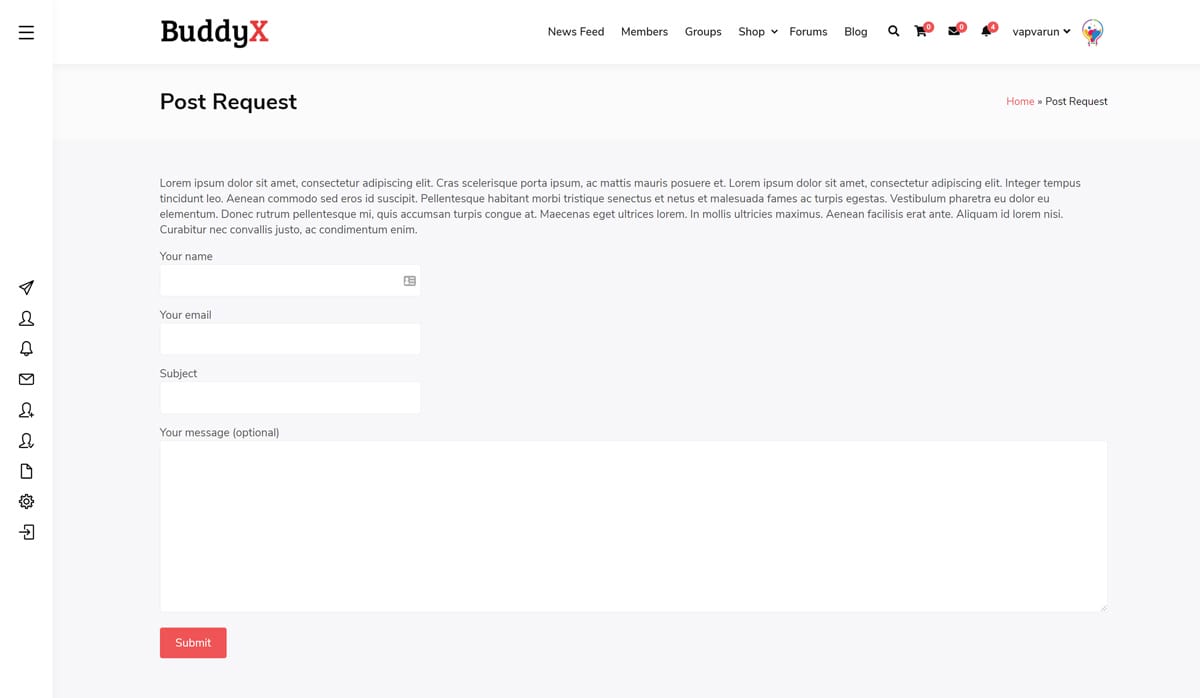Follow the Home breadcrumb link
1200x698 pixels.
(1020, 102)
